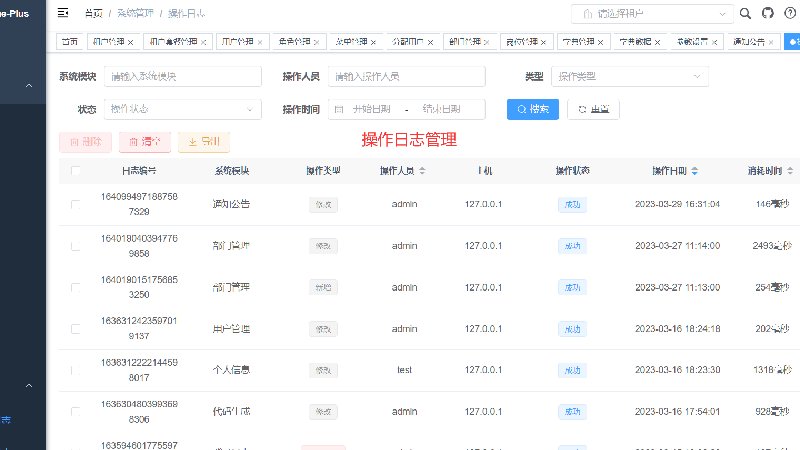
Task: Close the 用户管理 tab
Action: click(260, 42)
